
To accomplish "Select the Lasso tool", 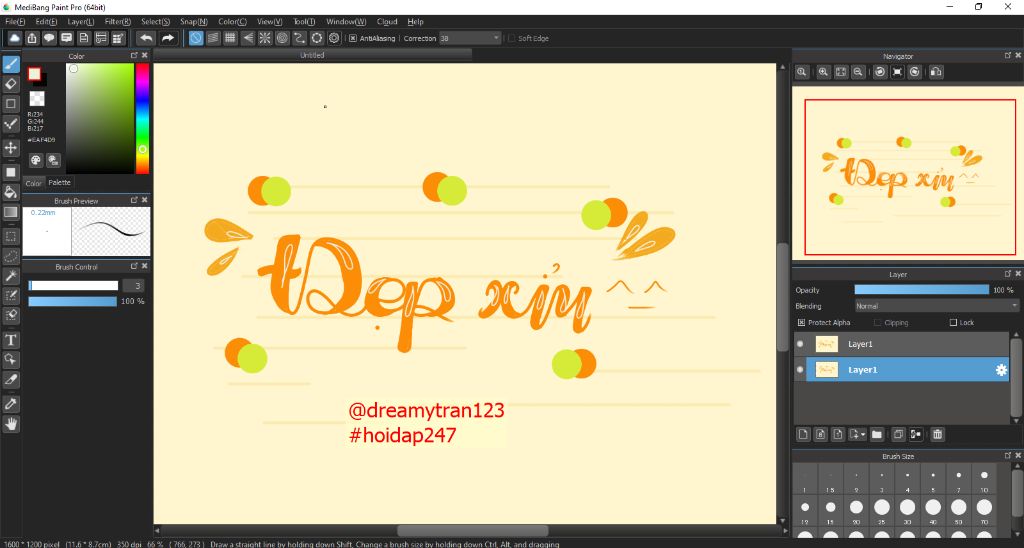I will 11,256.
